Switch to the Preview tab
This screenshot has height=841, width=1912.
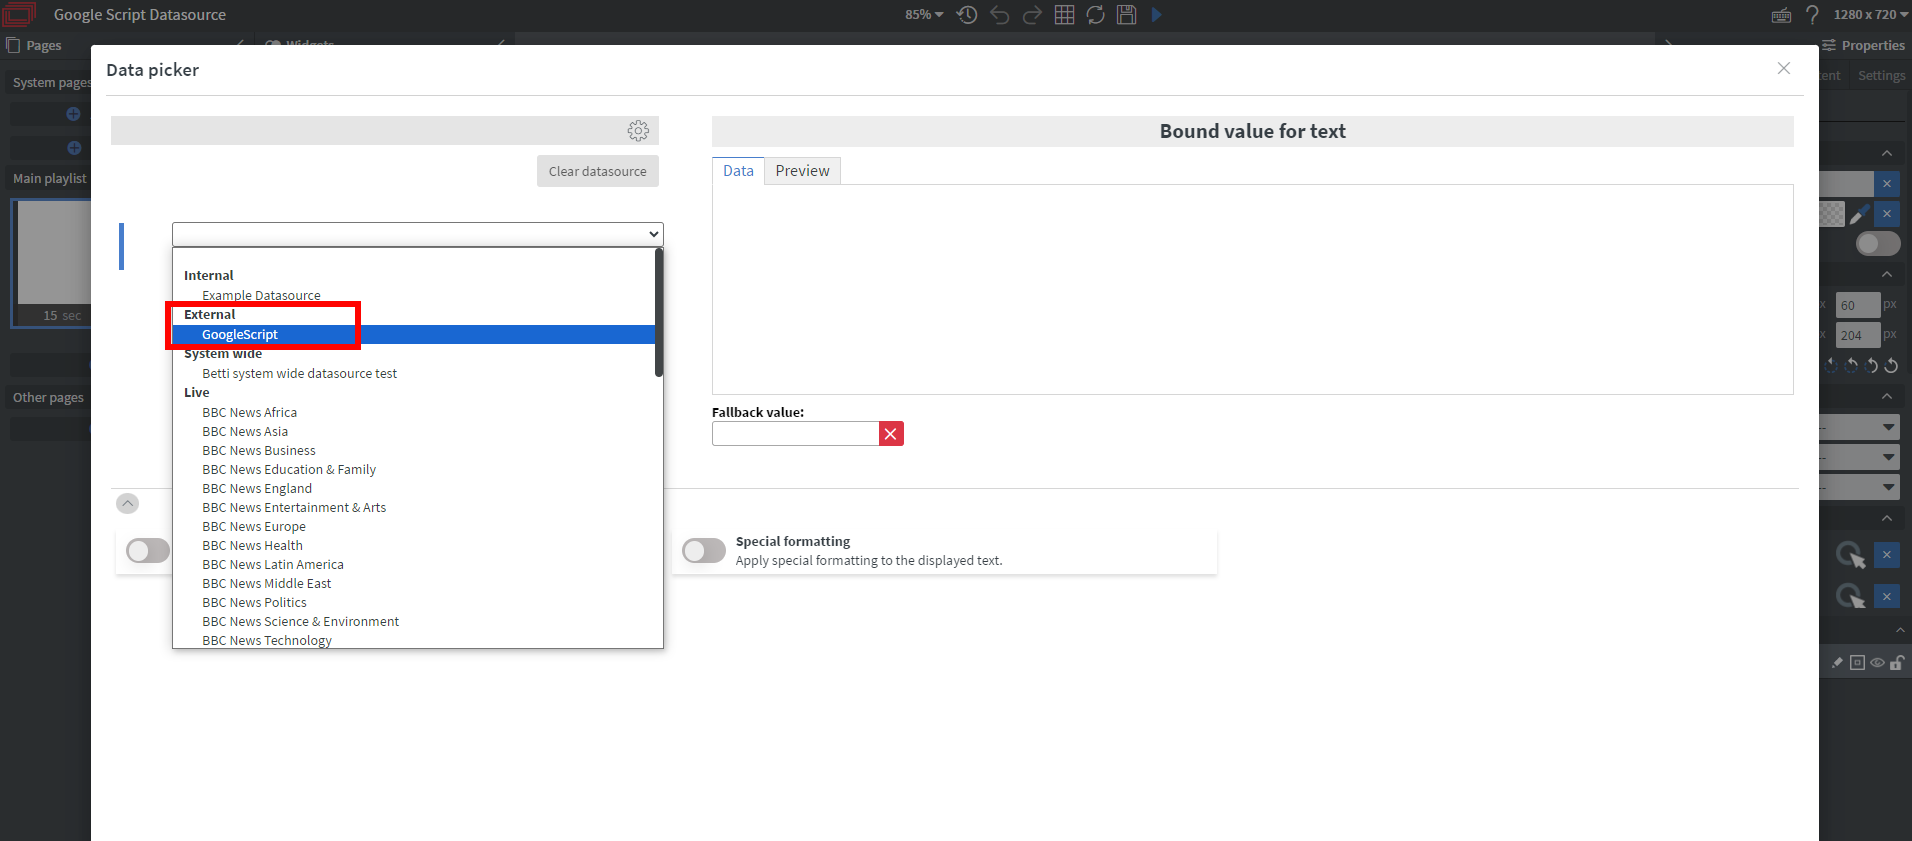click(x=802, y=171)
